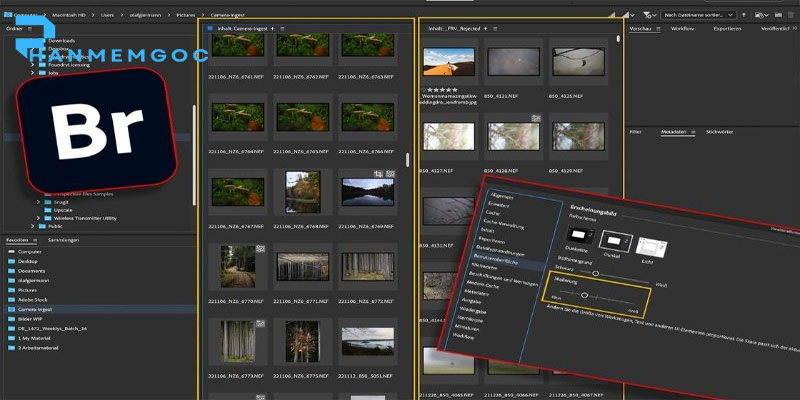Screen dimensions: 800x400
Task: Toggle ascending sort order arrow
Action: (745, 15)
